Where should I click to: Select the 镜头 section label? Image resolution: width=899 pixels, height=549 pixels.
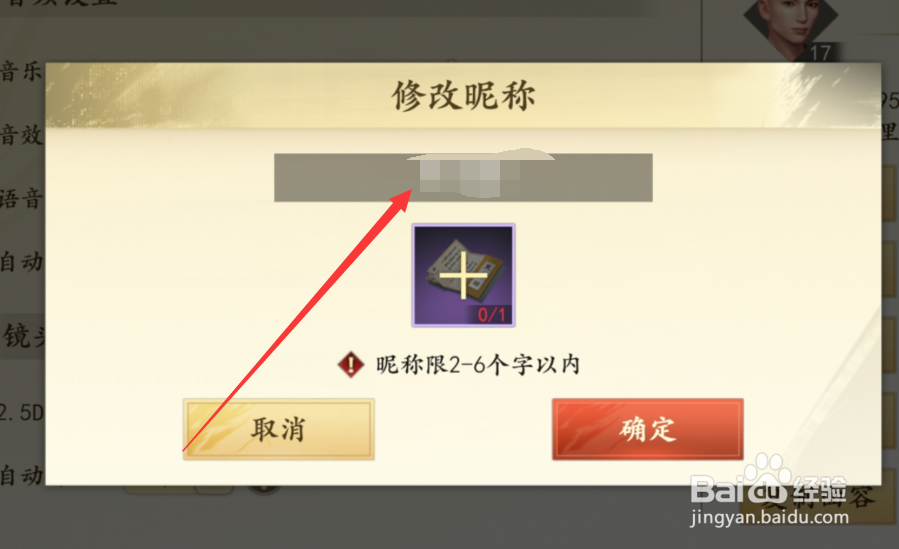(23, 335)
